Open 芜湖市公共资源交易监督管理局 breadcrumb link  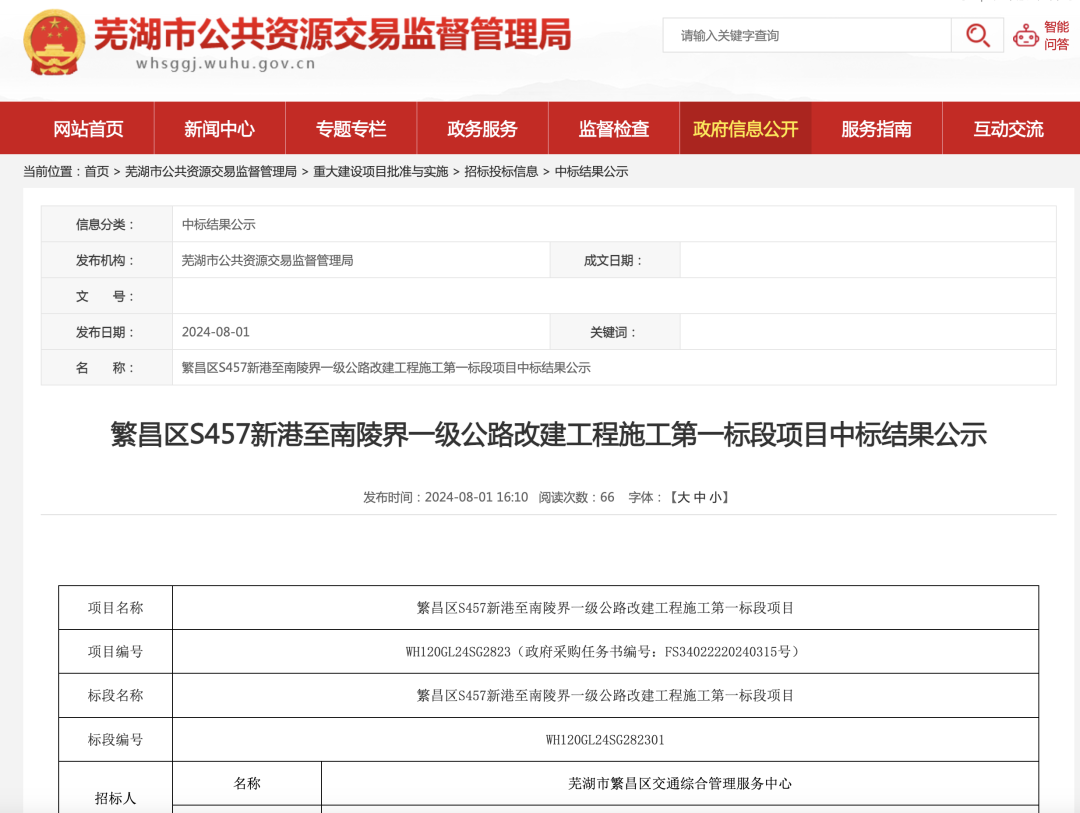click(x=211, y=172)
